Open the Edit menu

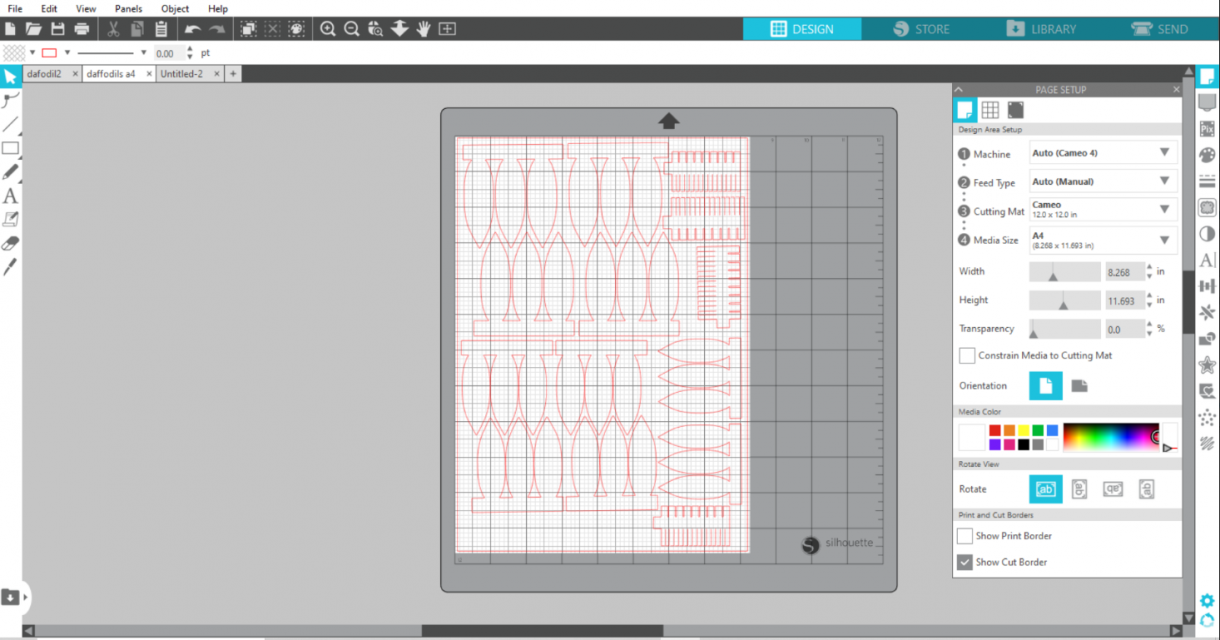coord(49,8)
